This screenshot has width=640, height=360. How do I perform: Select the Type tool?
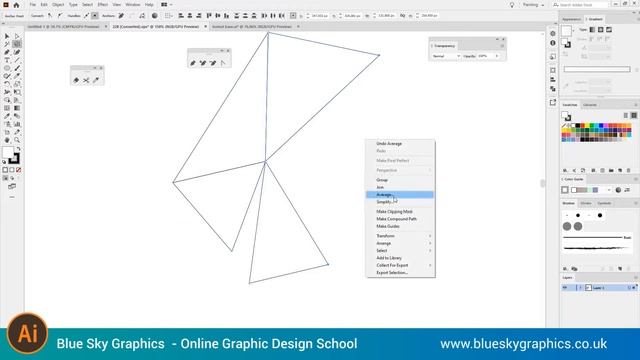tap(7, 60)
